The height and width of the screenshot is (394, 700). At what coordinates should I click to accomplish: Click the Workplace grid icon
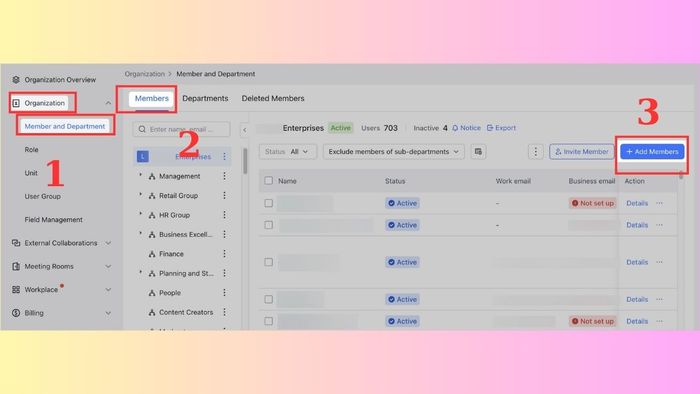pos(16,289)
